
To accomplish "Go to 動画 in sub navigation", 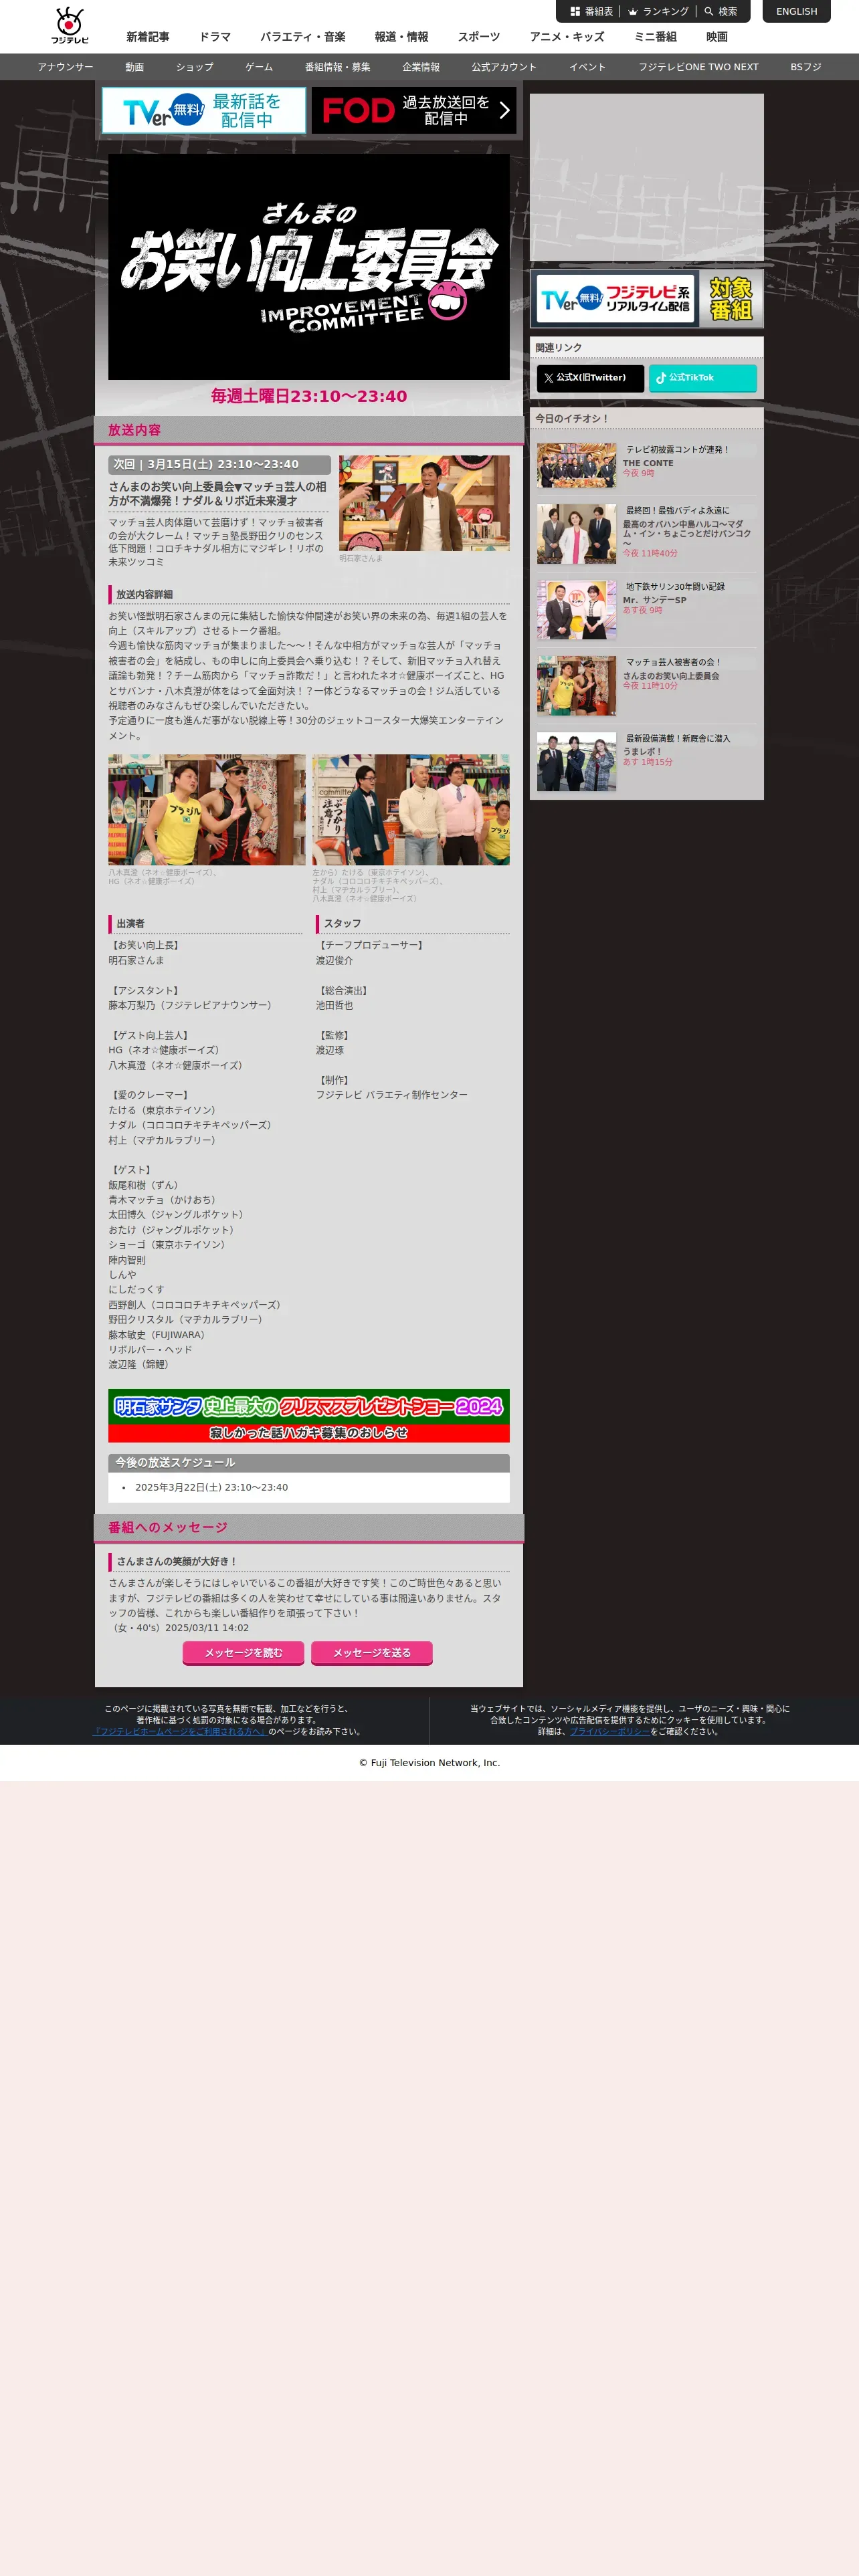I will point(135,67).
